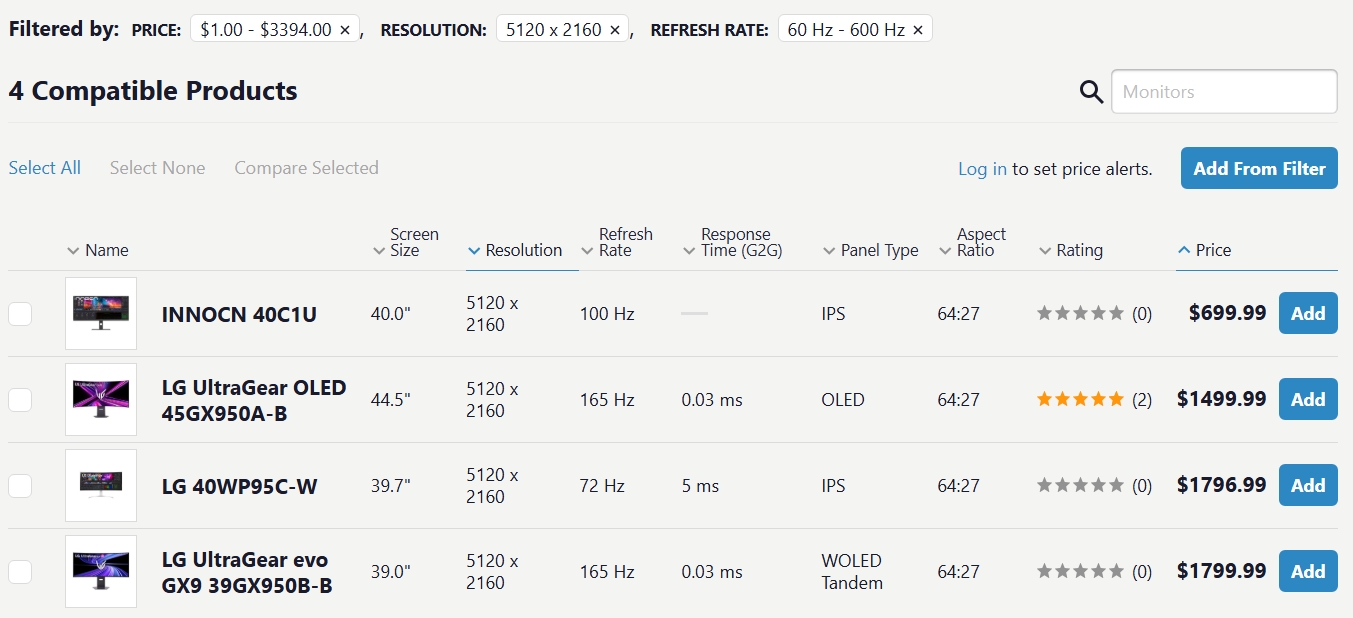
Task: Click the Select None link
Action: click(x=157, y=168)
